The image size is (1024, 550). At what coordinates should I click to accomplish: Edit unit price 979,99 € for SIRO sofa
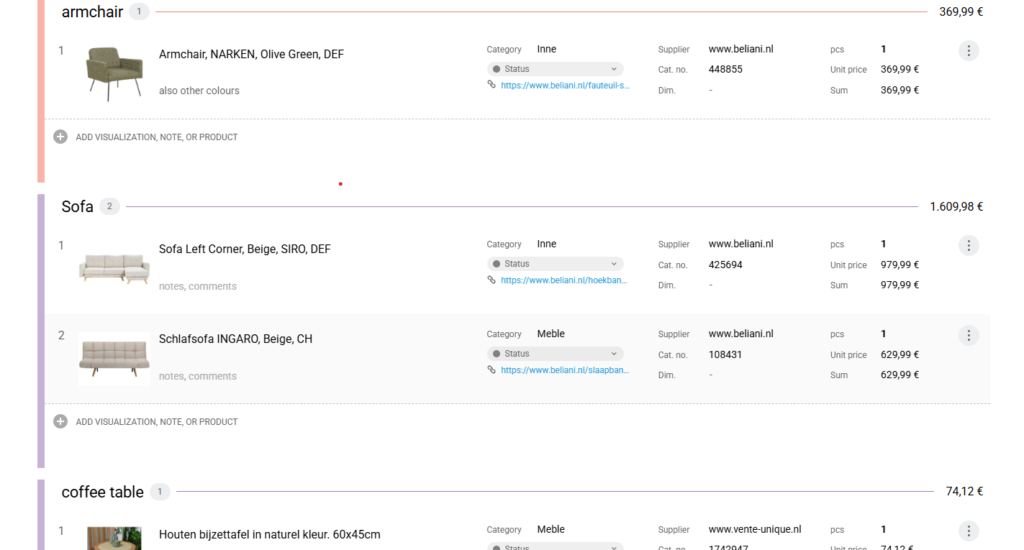899,265
